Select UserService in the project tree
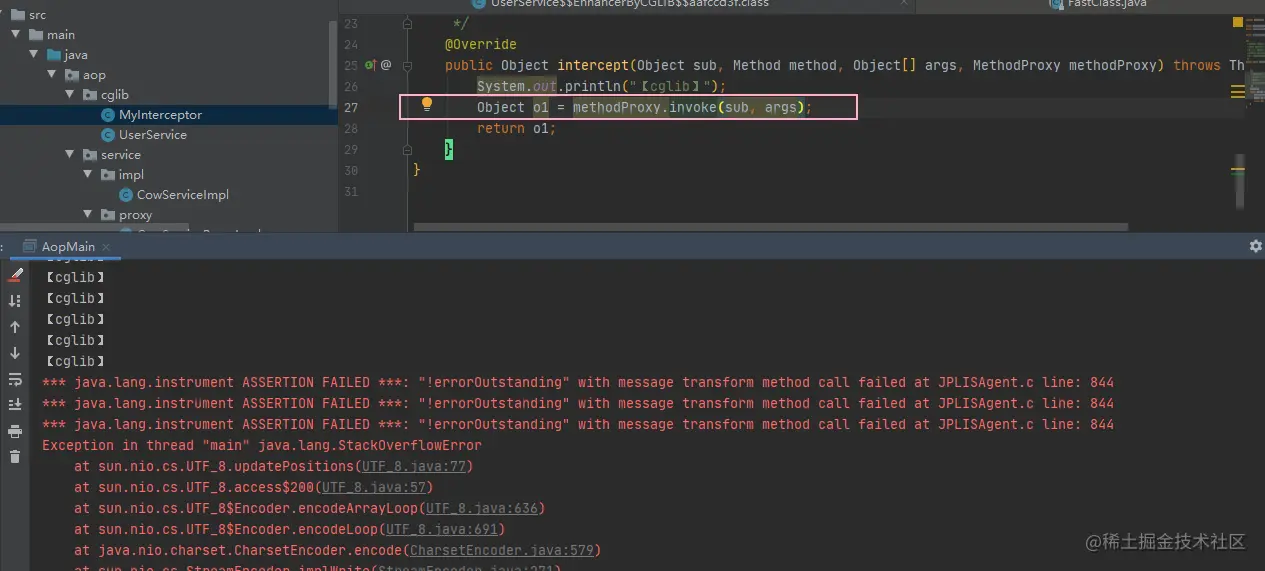Screen dimensions: 1265x571 tap(152, 135)
